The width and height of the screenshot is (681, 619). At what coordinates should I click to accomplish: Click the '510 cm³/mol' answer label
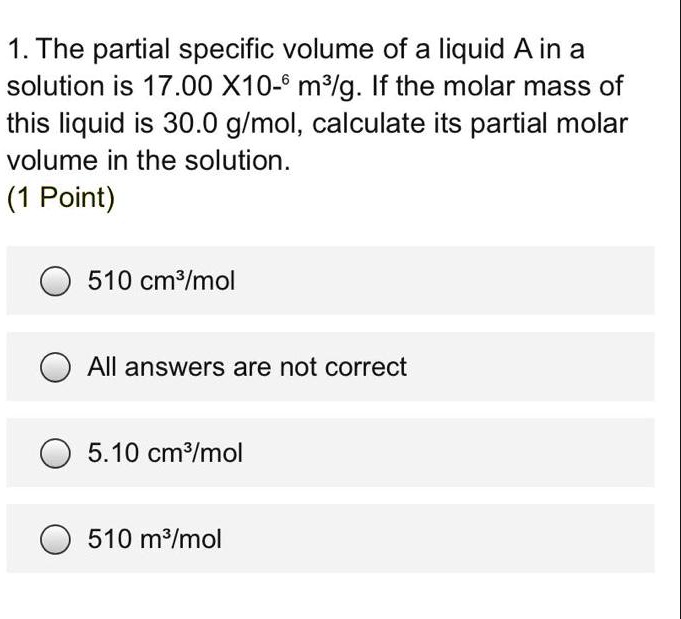(161, 280)
